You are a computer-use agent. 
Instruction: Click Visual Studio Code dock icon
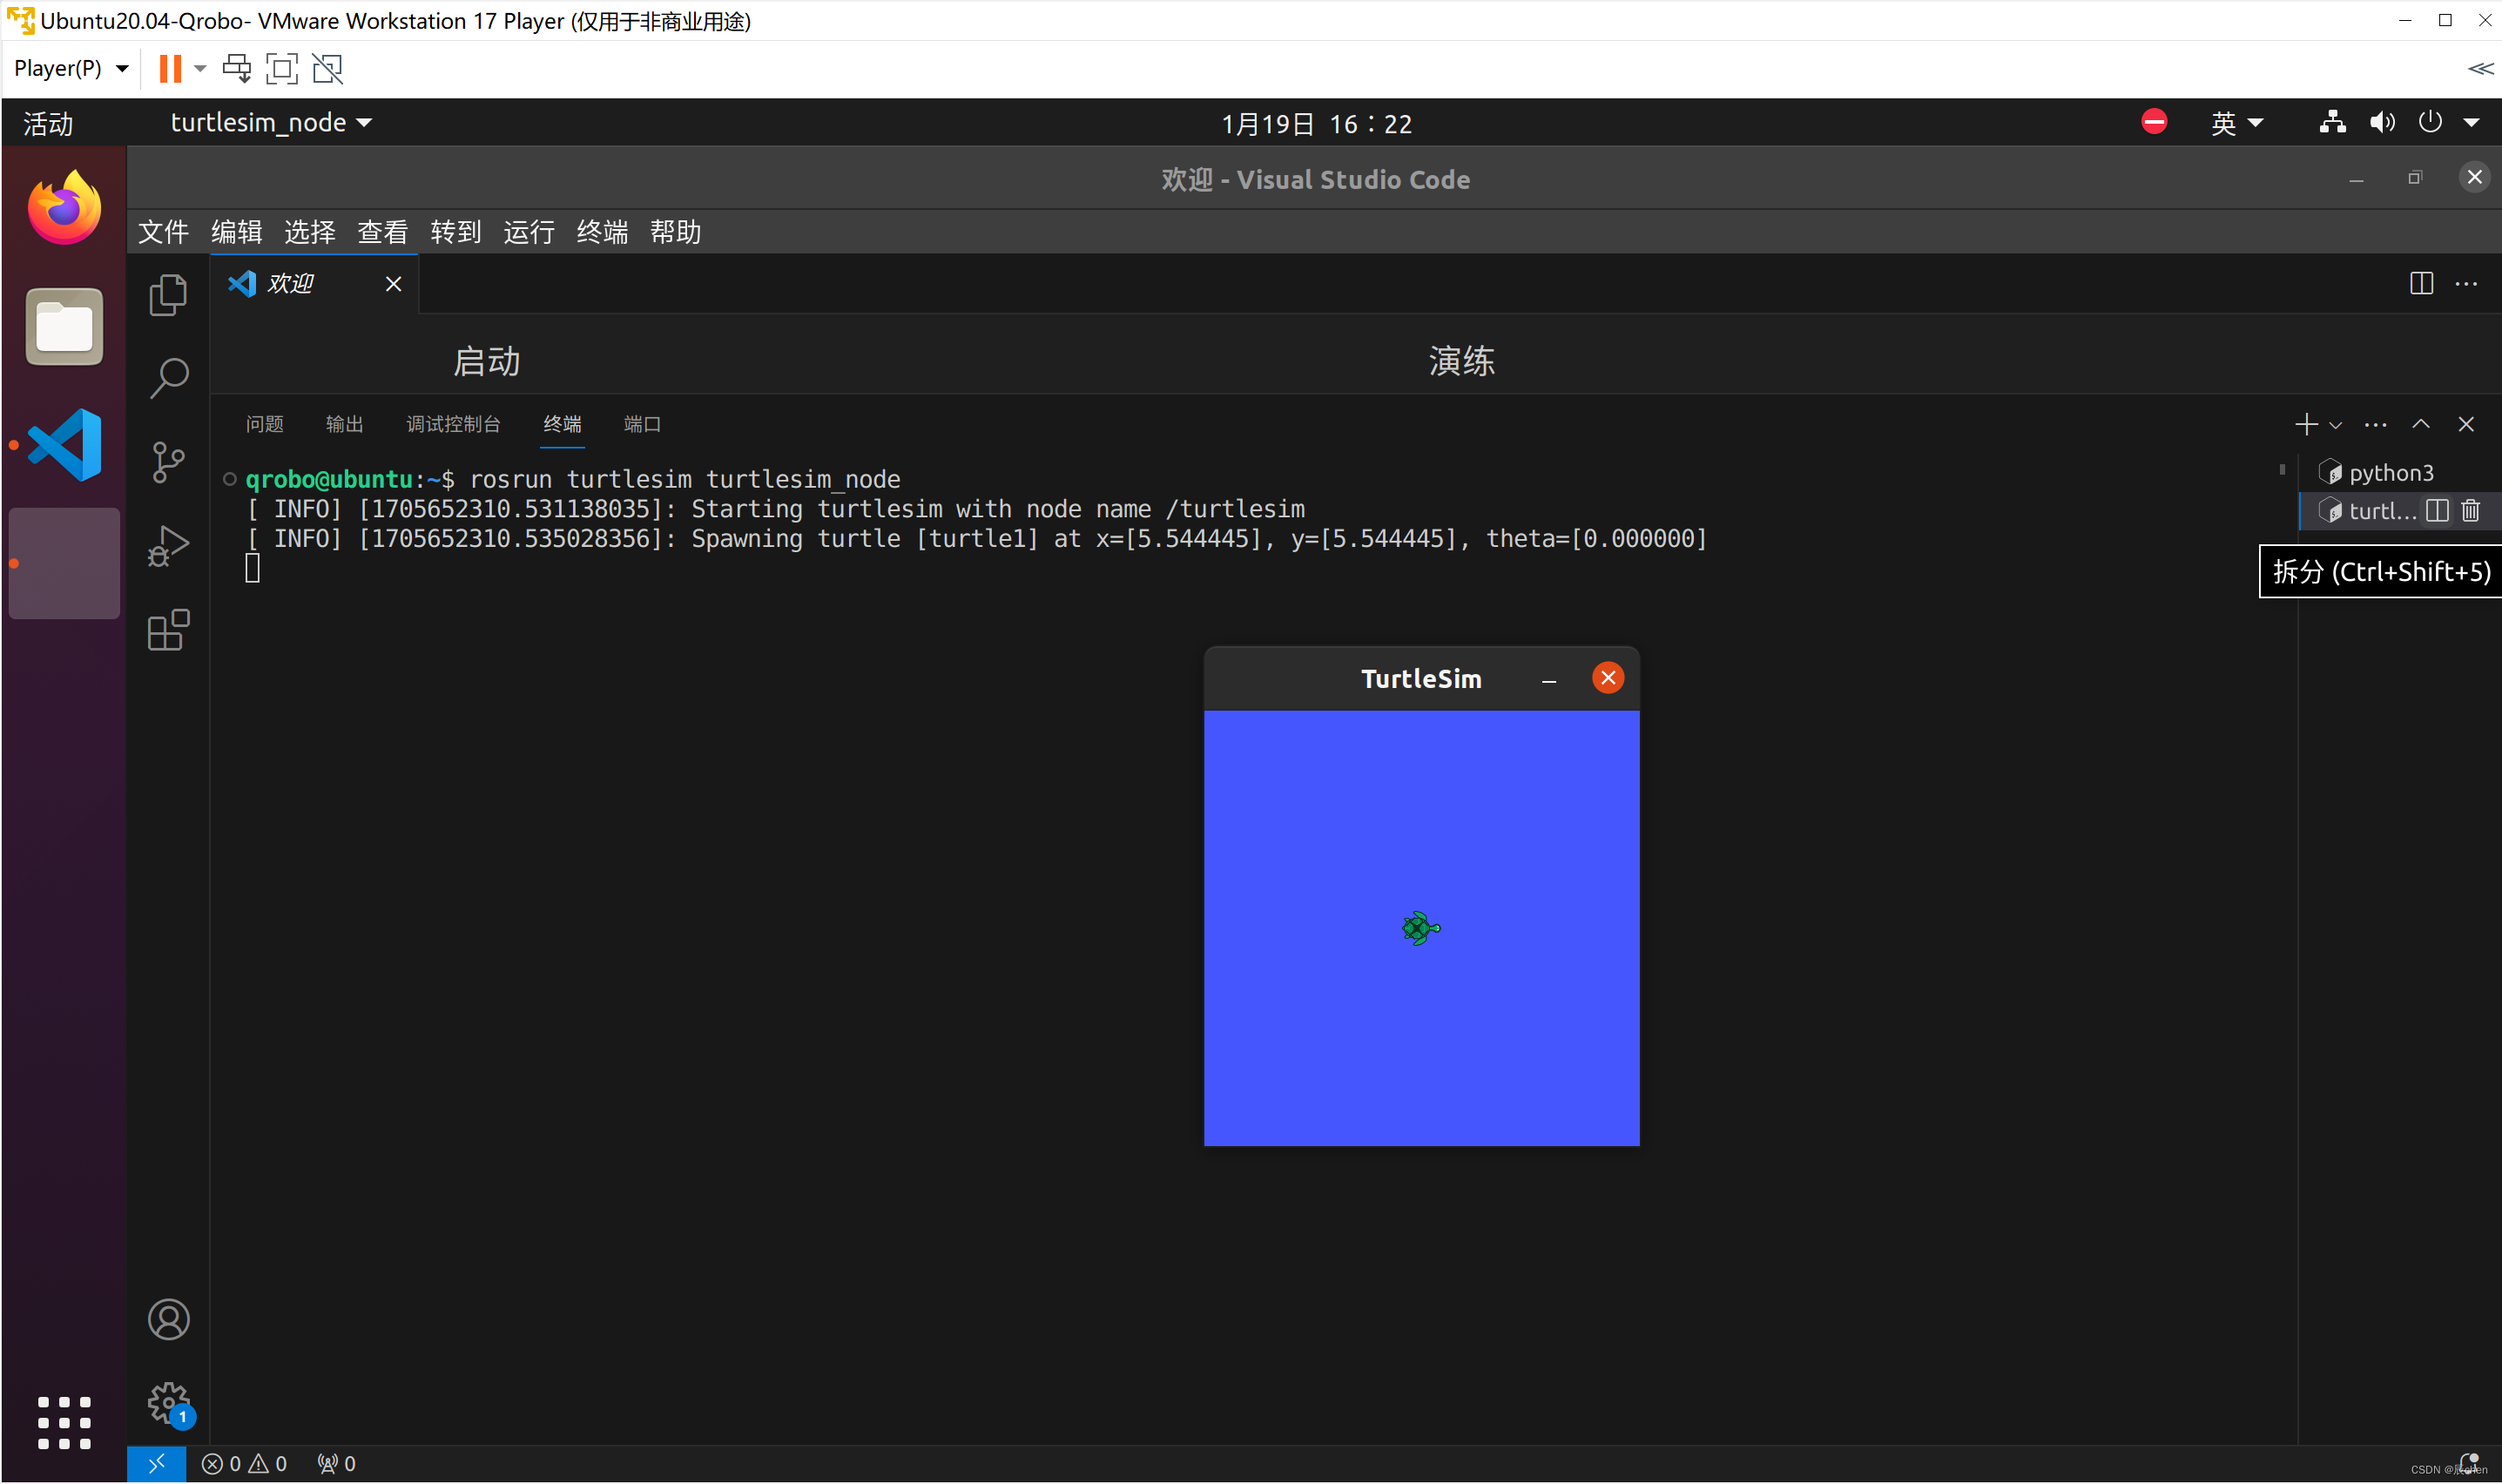click(64, 445)
